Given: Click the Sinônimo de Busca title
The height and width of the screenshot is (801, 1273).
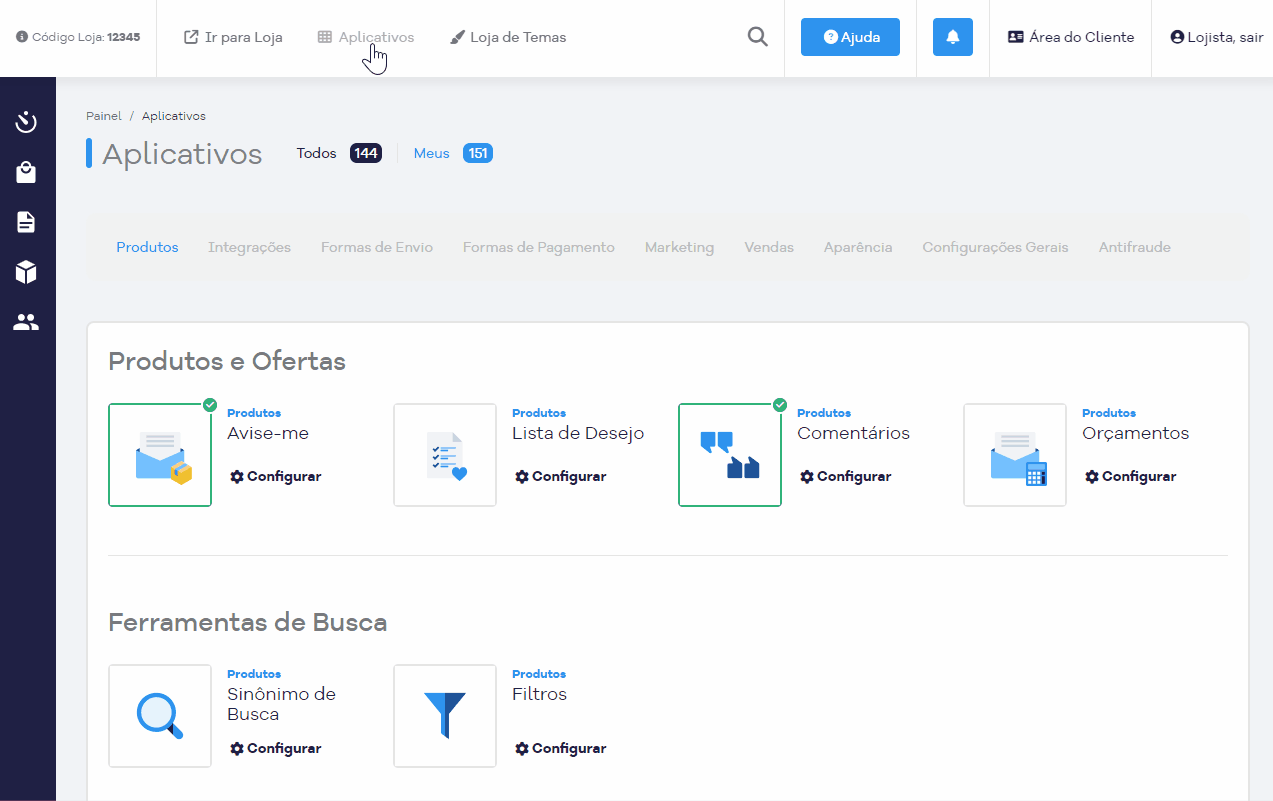Looking at the screenshot, I should [x=281, y=704].
